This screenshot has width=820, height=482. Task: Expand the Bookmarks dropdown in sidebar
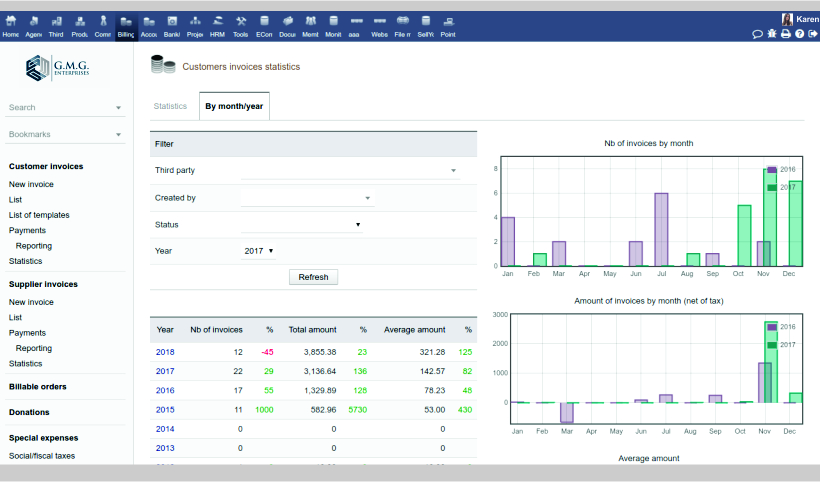coord(118,134)
